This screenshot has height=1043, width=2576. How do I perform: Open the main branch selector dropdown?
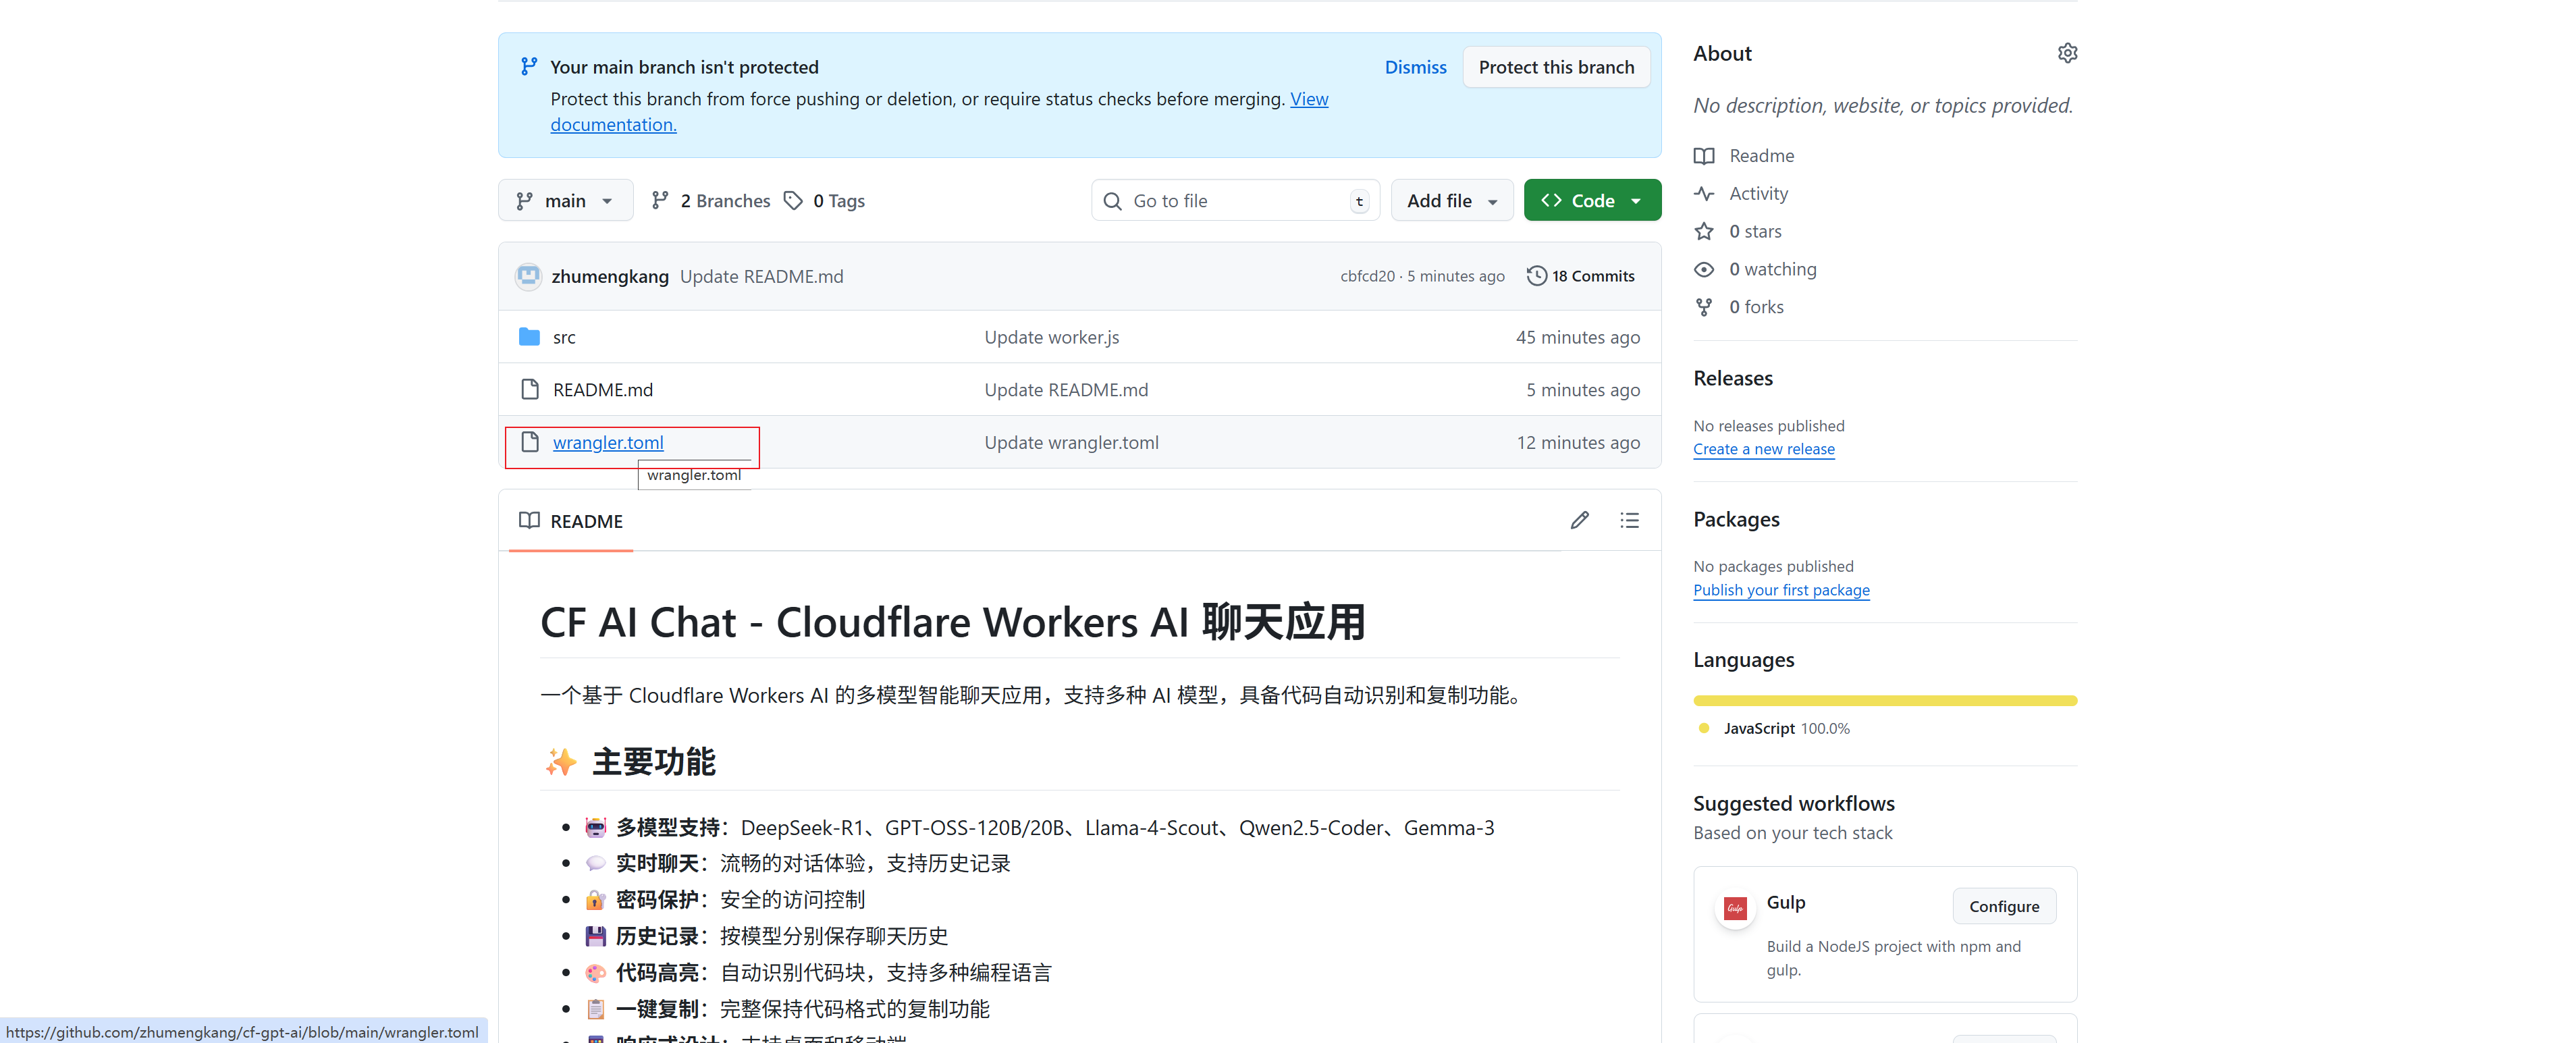(x=565, y=201)
